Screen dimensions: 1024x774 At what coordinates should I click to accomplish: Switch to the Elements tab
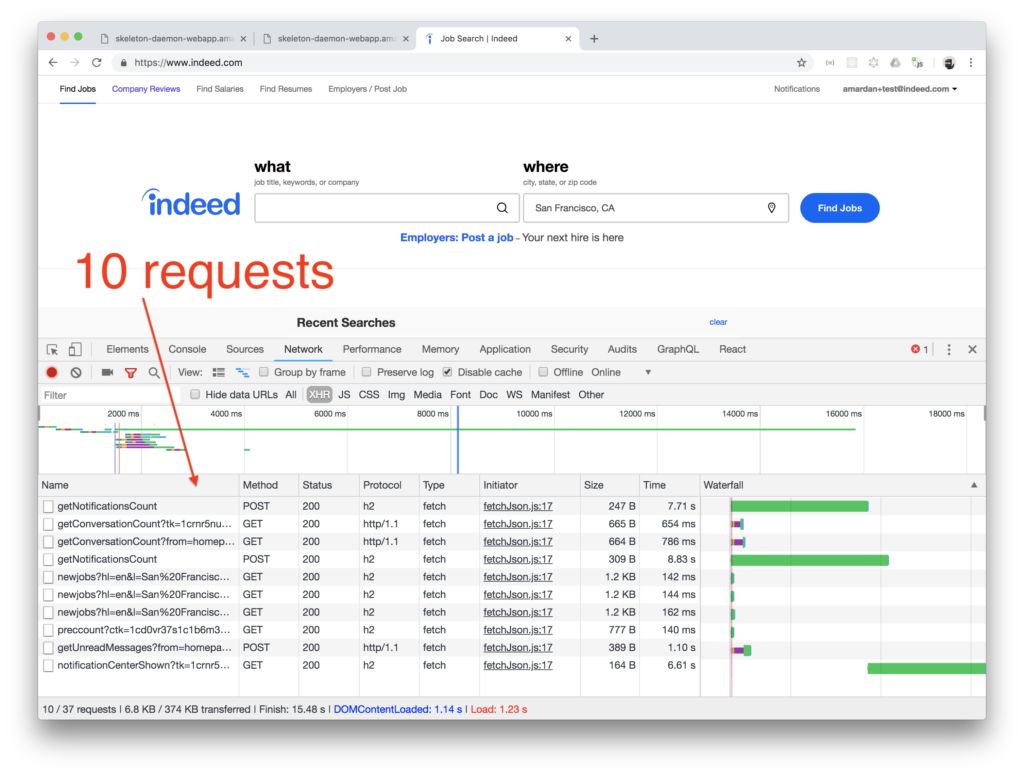[x=127, y=349]
